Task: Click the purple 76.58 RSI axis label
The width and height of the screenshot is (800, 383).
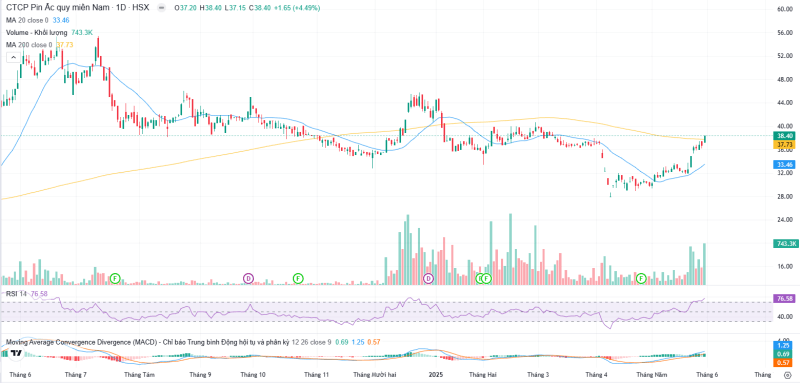Action: pos(784,298)
